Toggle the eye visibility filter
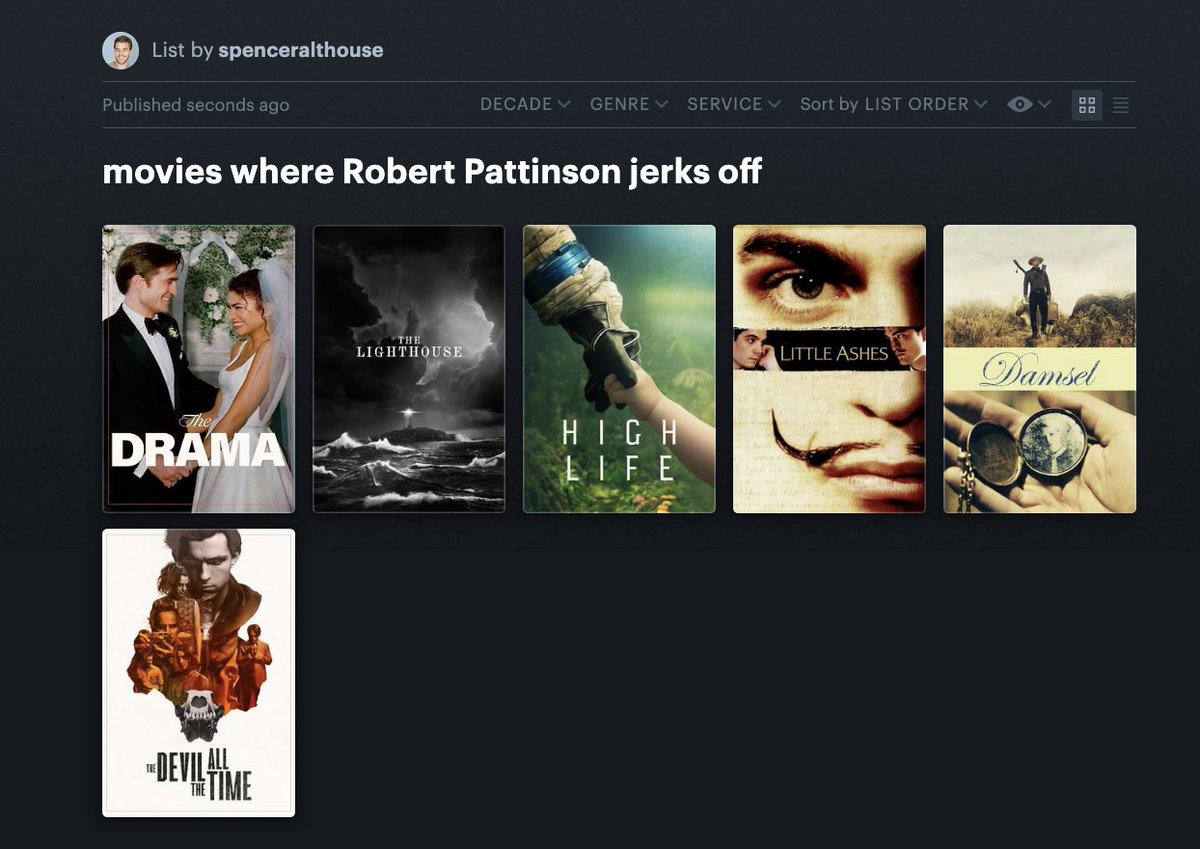 coord(1029,104)
